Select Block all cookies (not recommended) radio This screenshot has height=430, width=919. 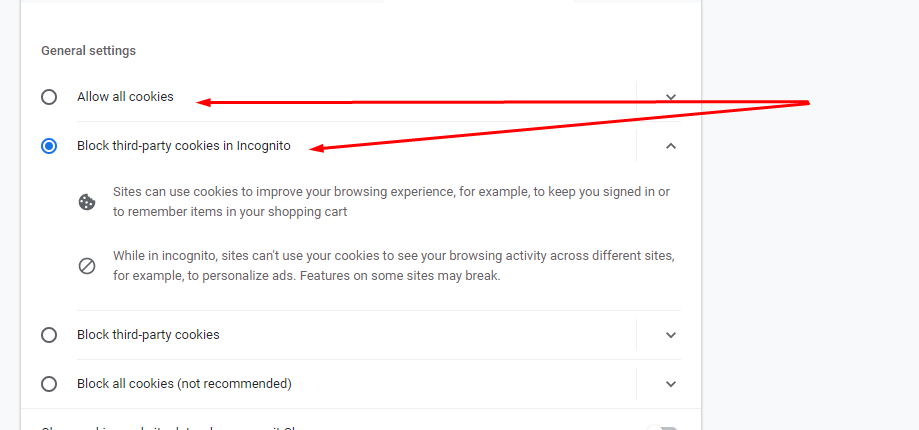(49, 384)
